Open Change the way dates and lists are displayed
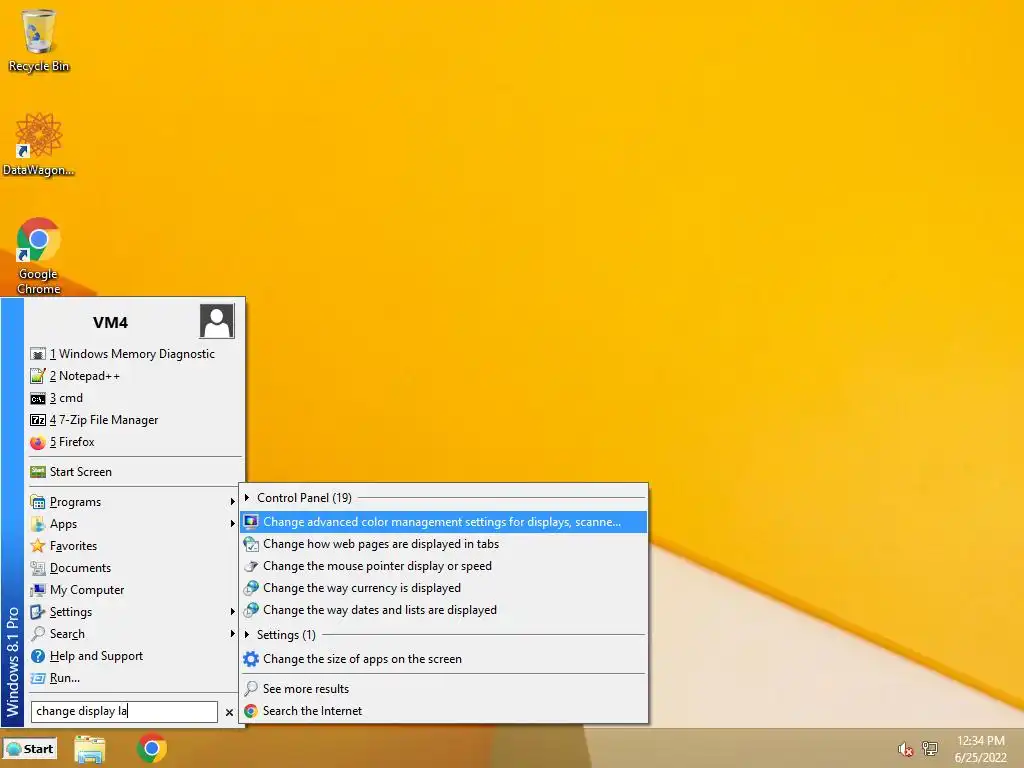The width and height of the screenshot is (1024, 768). (x=444, y=610)
